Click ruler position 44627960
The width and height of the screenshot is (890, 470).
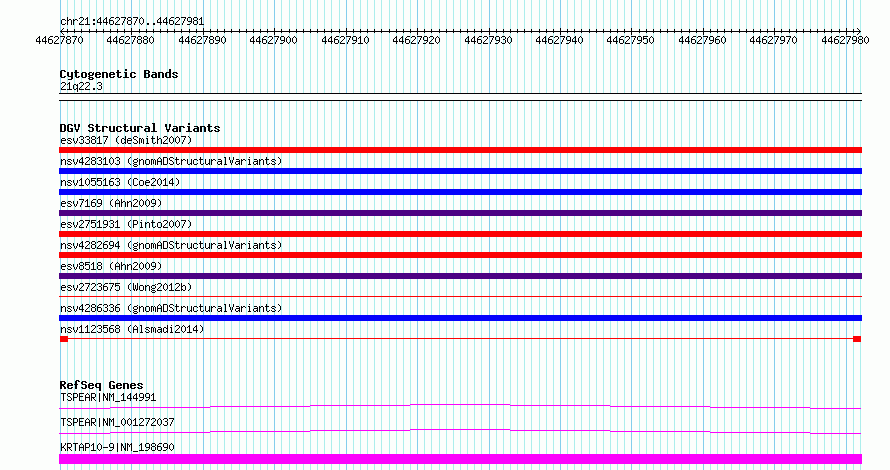(x=702, y=40)
